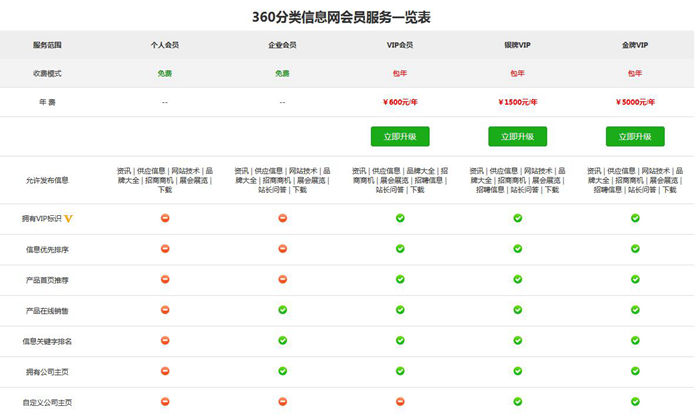700x417 pixels.
Task: Click 免费 under 企业会员
Action: pos(282,73)
